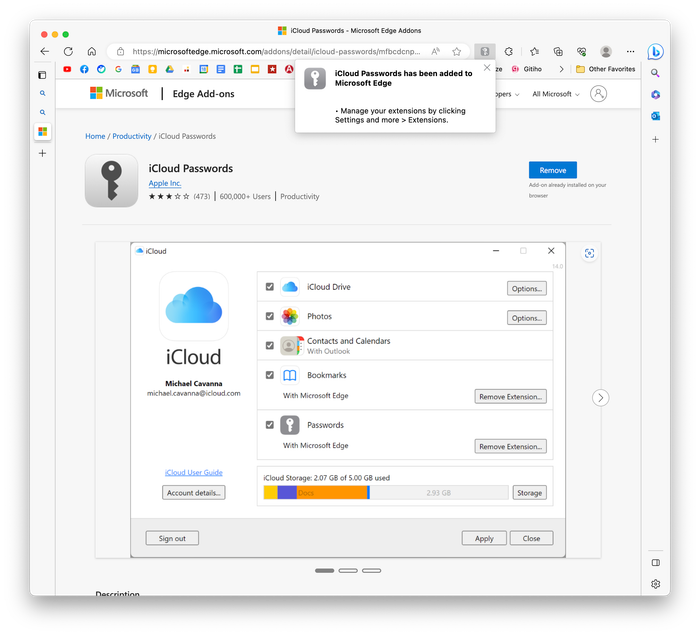700x635 pixels.
Task: Select the third carousel indicator
Action: (371, 571)
